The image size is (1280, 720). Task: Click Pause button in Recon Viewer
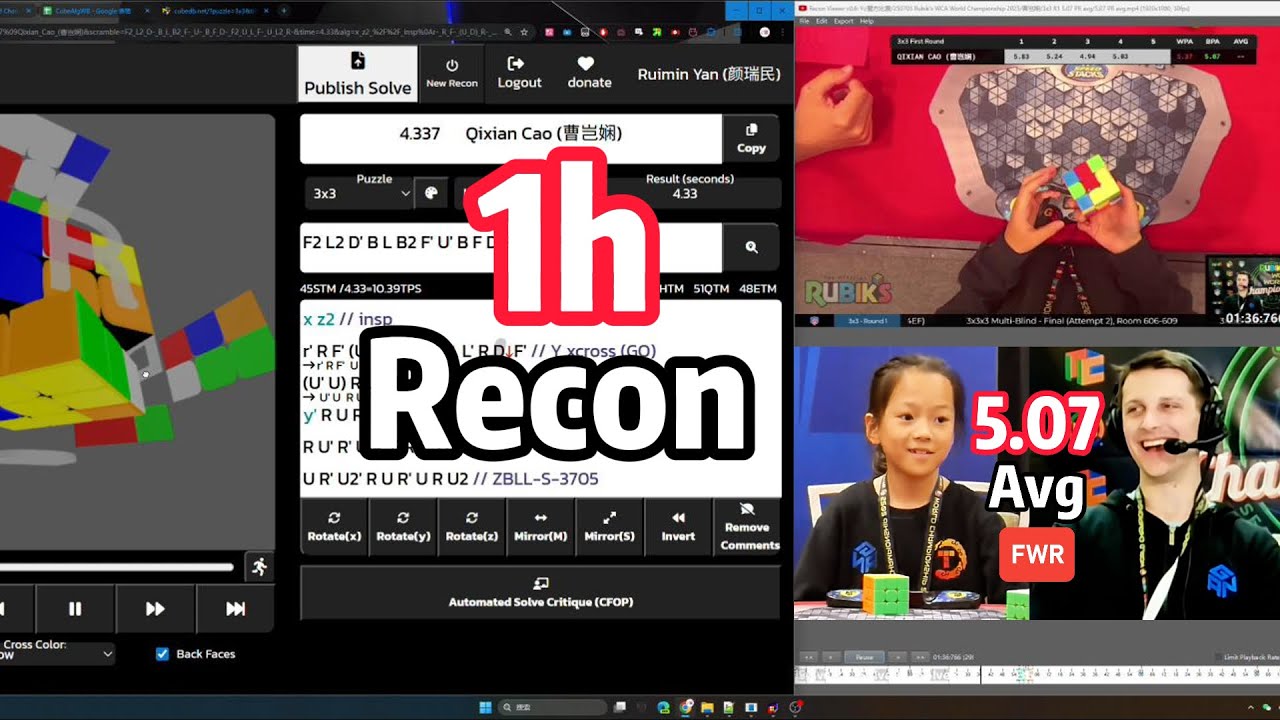click(864, 657)
